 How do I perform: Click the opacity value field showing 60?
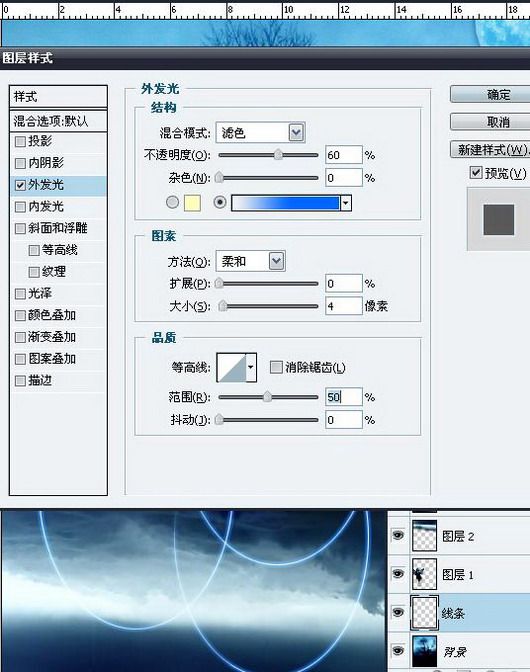pyautogui.click(x=344, y=155)
